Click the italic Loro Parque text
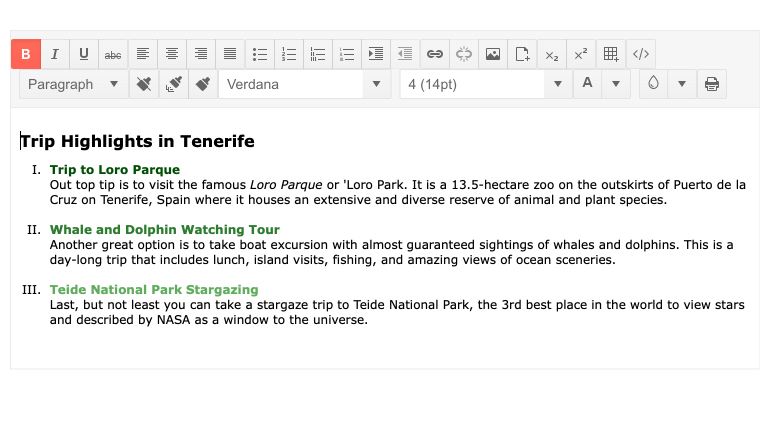The height and width of the screenshot is (428, 770). coord(286,185)
